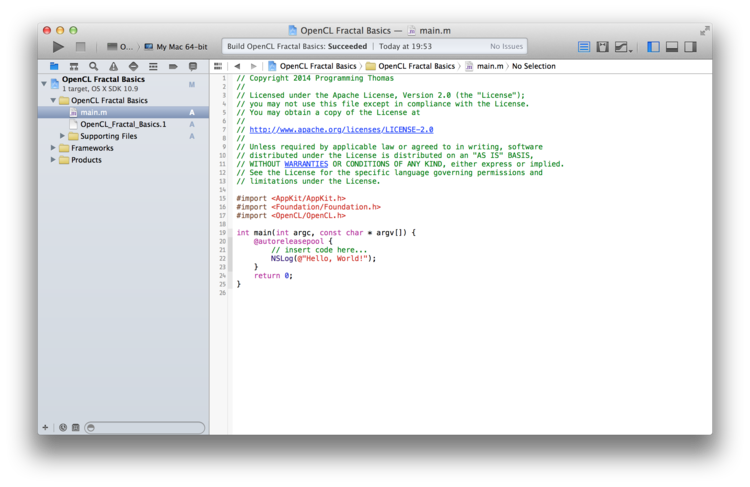Open main.m jump bar segment
The height and width of the screenshot is (487, 750).
pos(485,66)
